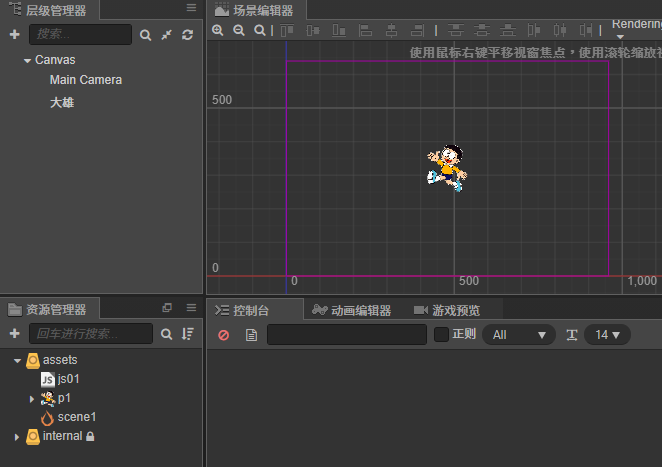The width and height of the screenshot is (662, 467).
Task: Focus the console filter input
Action: (347, 335)
